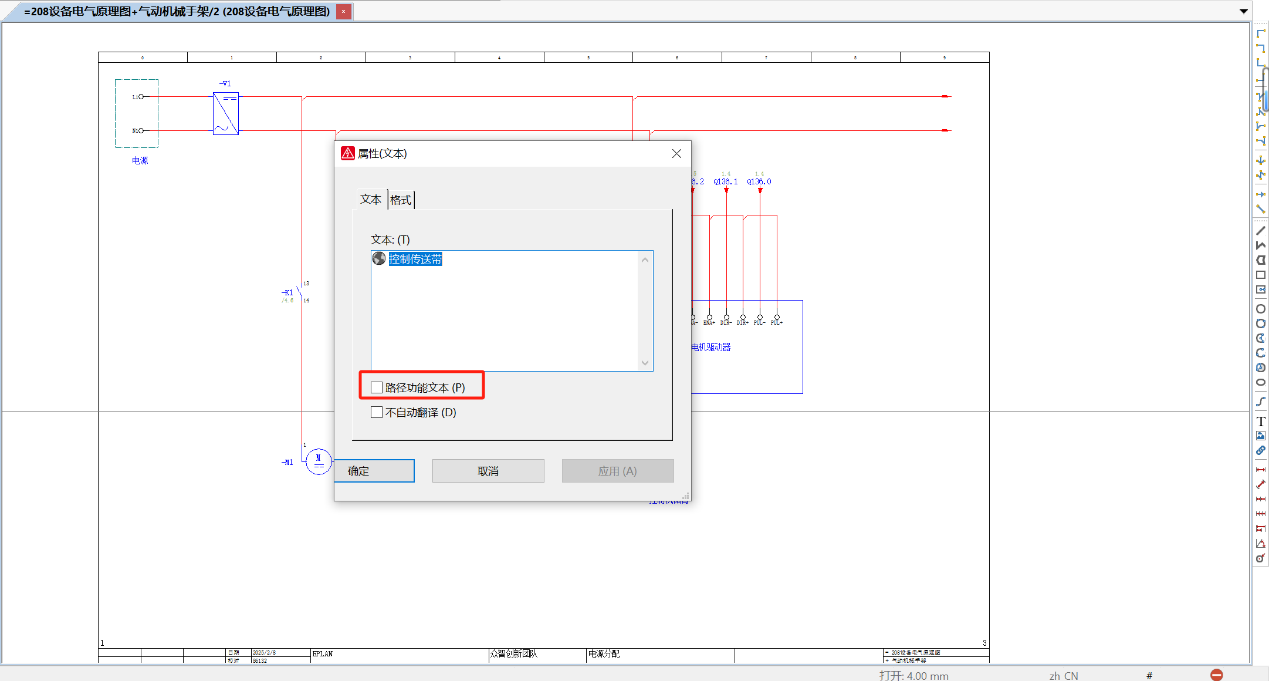Enable the 不自动翻译 (D) checkbox
This screenshot has height=681, width=1269.
(x=377, y=412)
